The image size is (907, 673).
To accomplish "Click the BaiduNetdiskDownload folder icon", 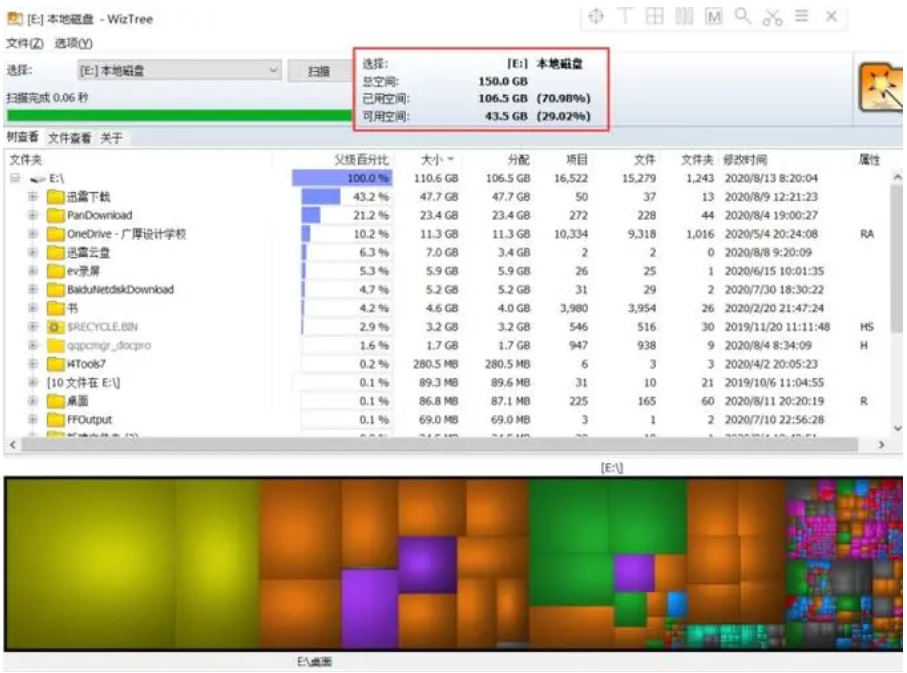I will click(x=56, y=289).
